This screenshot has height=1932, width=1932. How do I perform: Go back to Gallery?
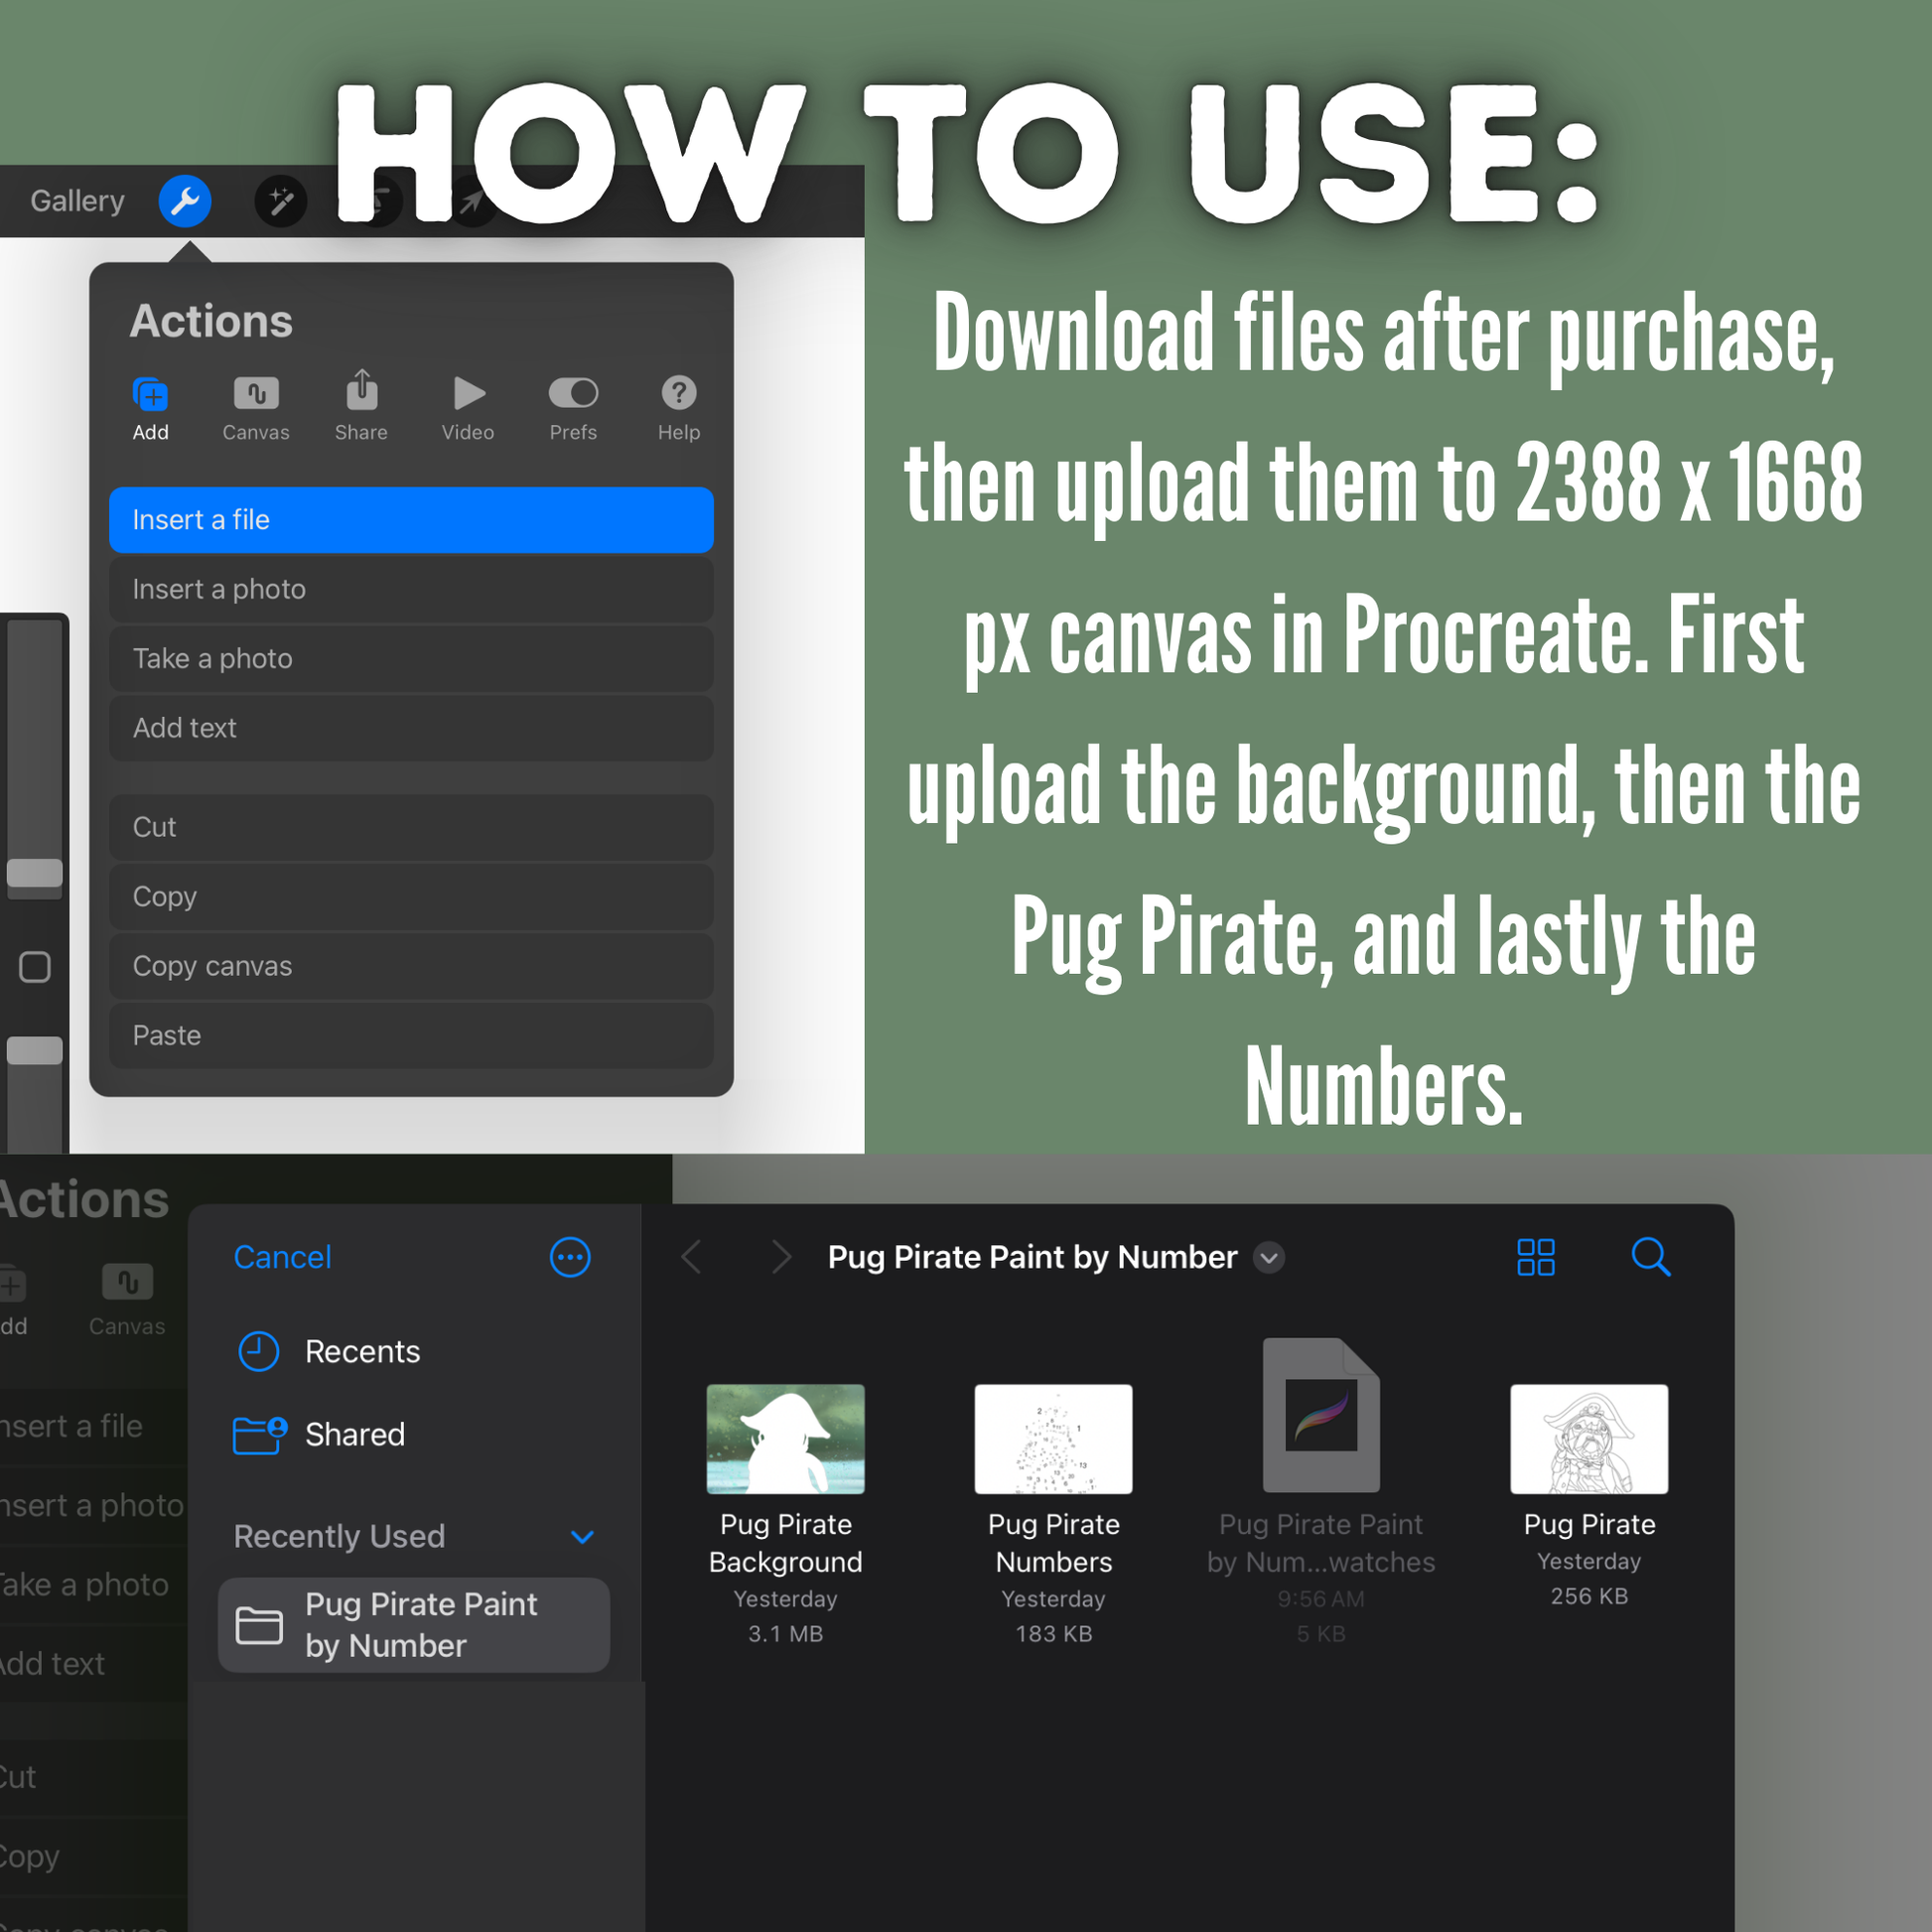tap(77, 201)
